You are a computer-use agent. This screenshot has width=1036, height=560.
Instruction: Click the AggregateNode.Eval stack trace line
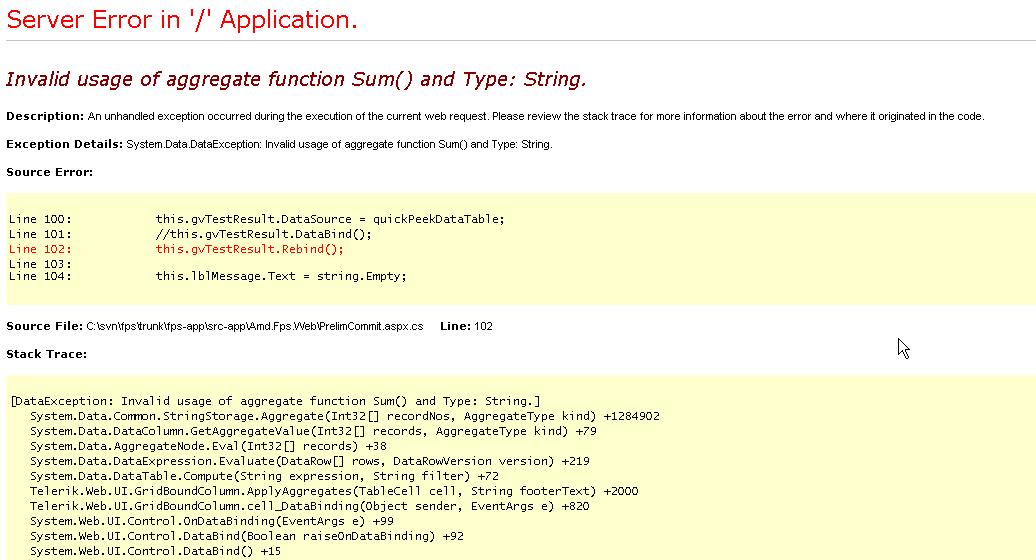pyautogui.click(x=208, y=446)
